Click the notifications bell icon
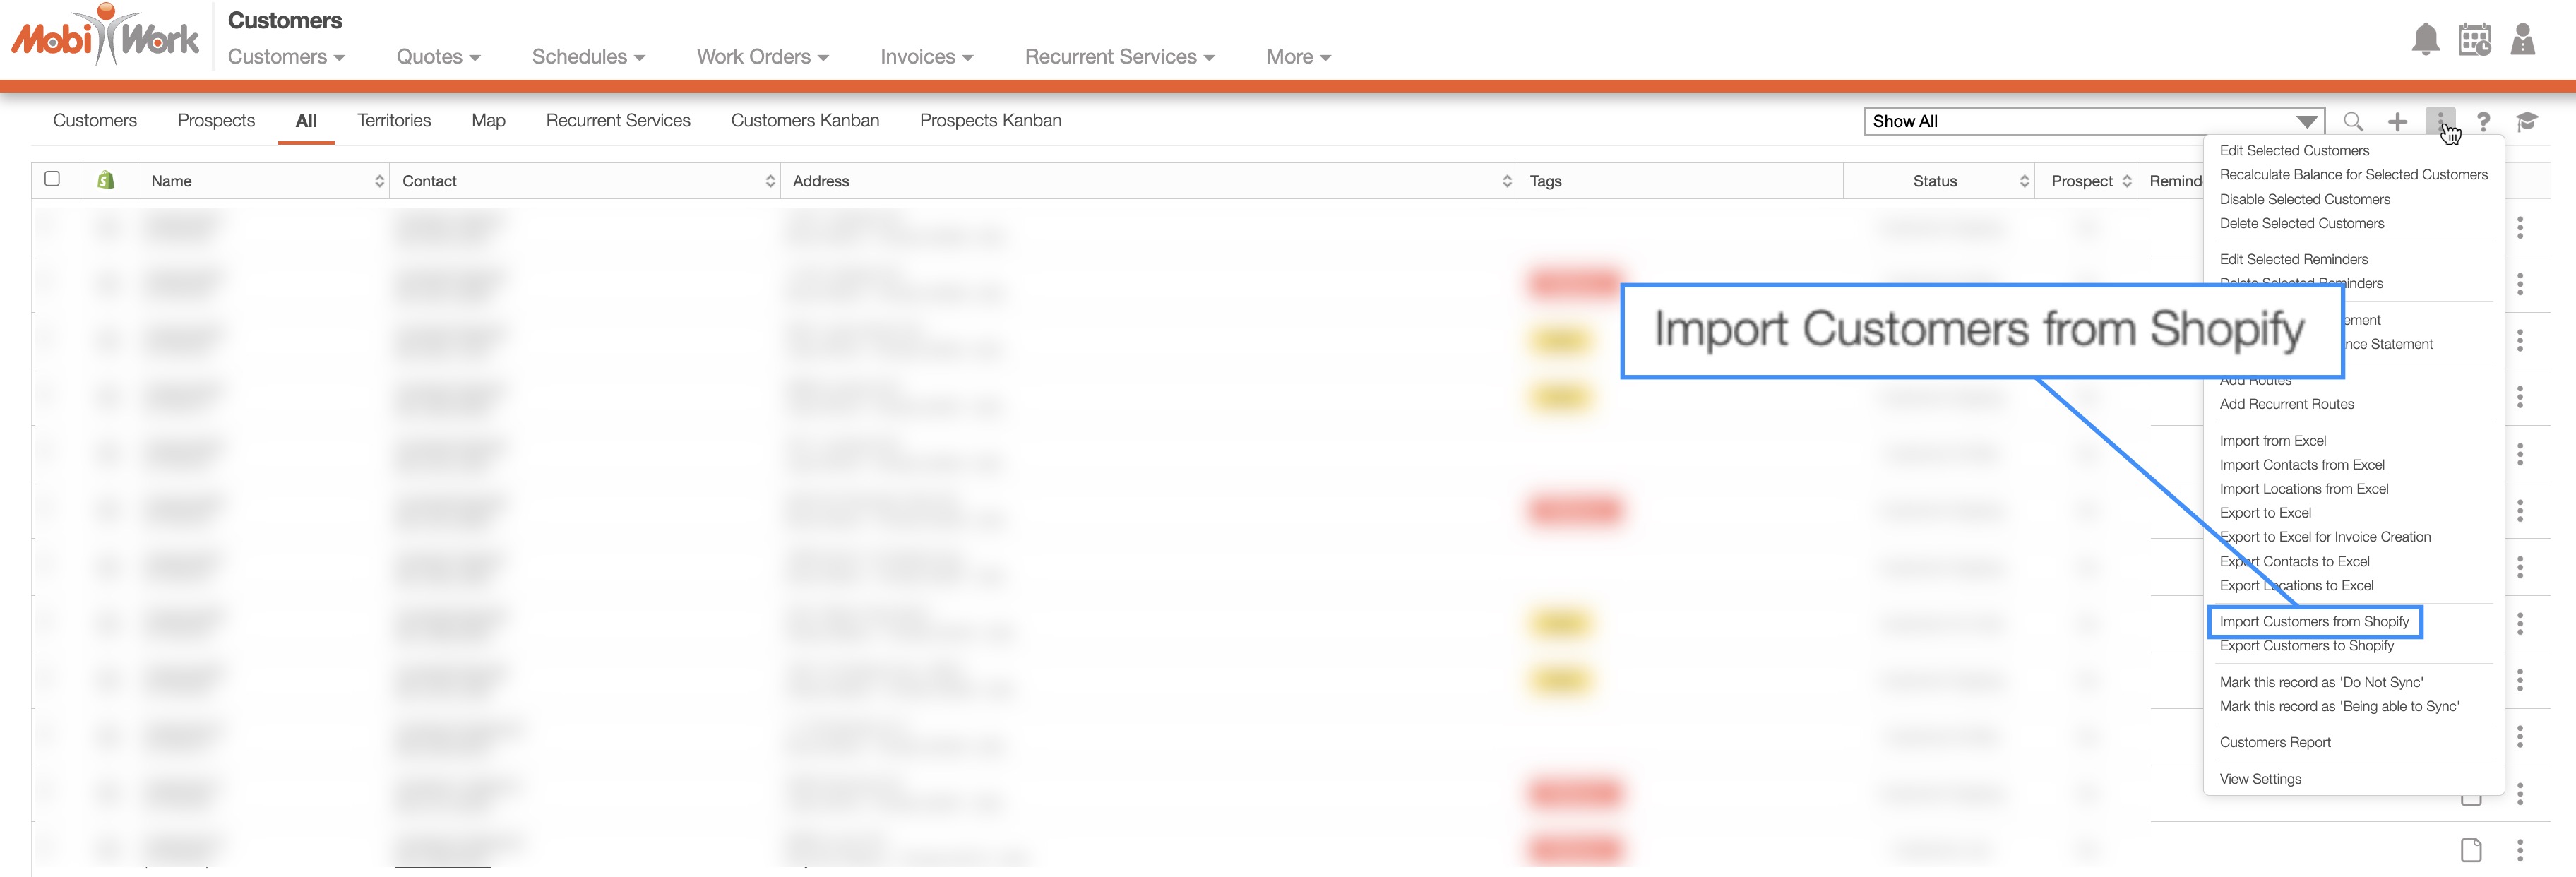This screenshot has height=877, width=2576. point(2425,40)
